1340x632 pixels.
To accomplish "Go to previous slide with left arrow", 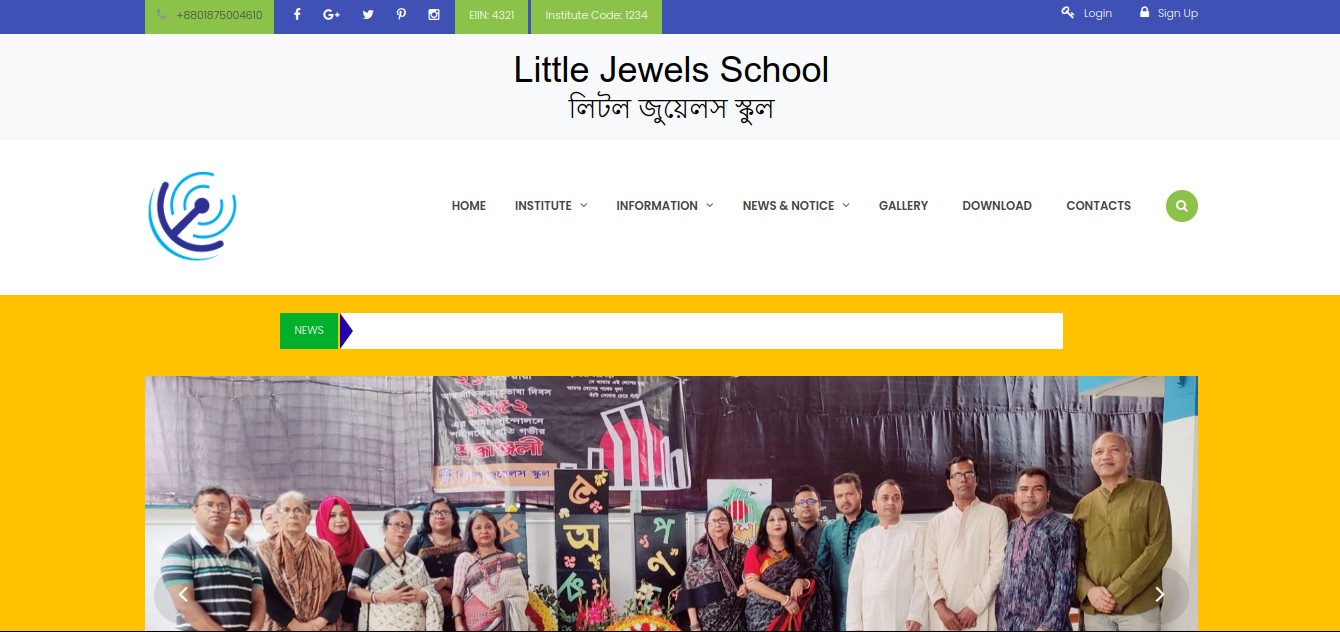I will click(182, 595).
